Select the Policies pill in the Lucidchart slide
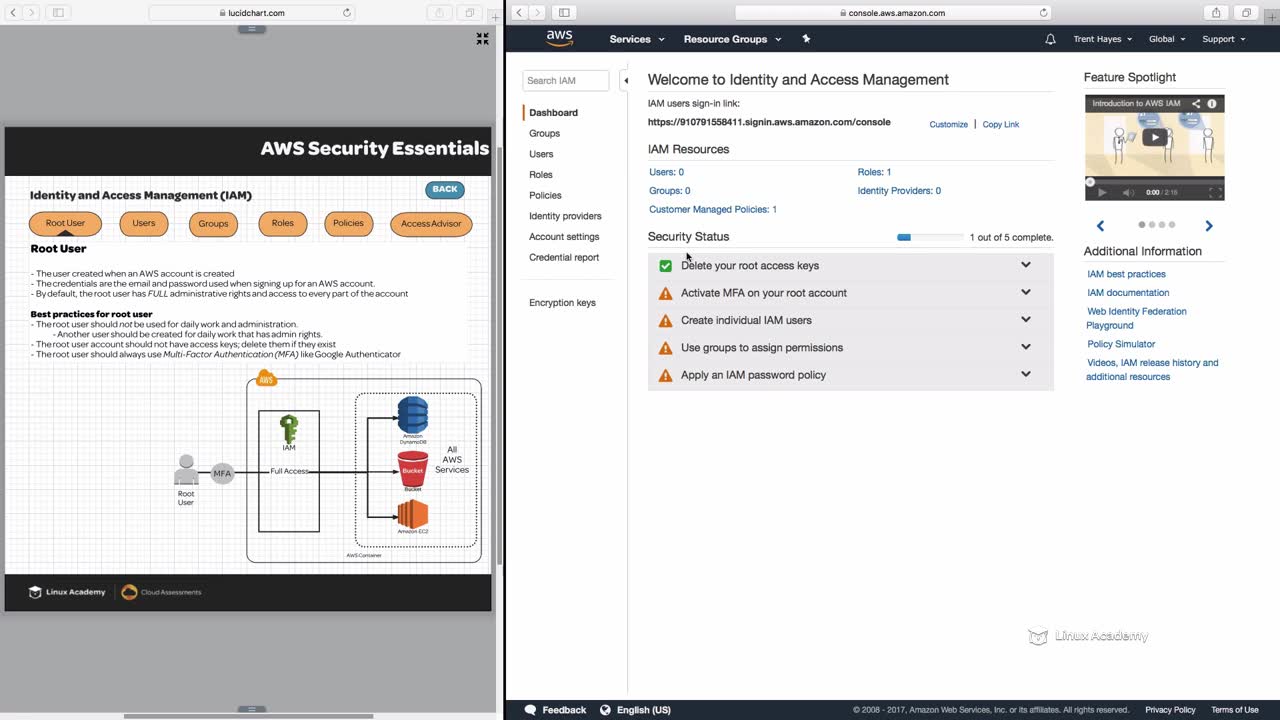The image size is (1280, 720). [348, 223]
